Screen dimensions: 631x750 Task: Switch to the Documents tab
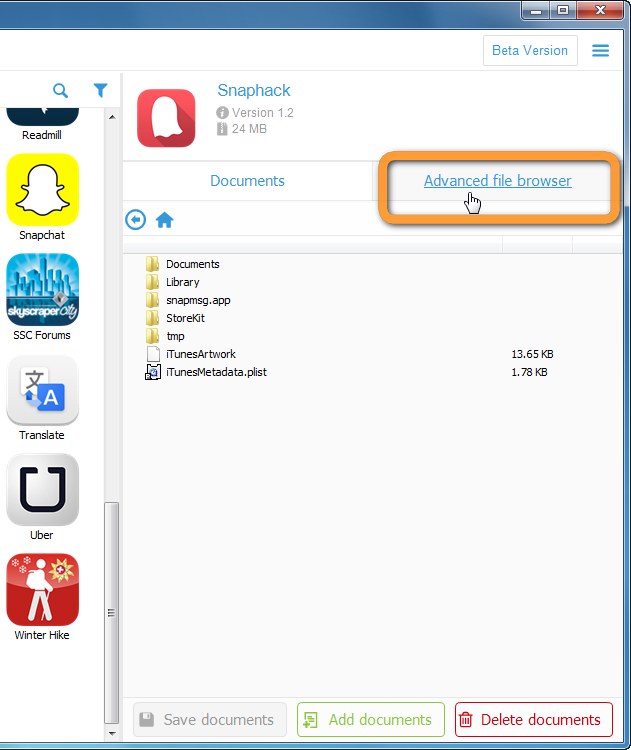(247, 181)
